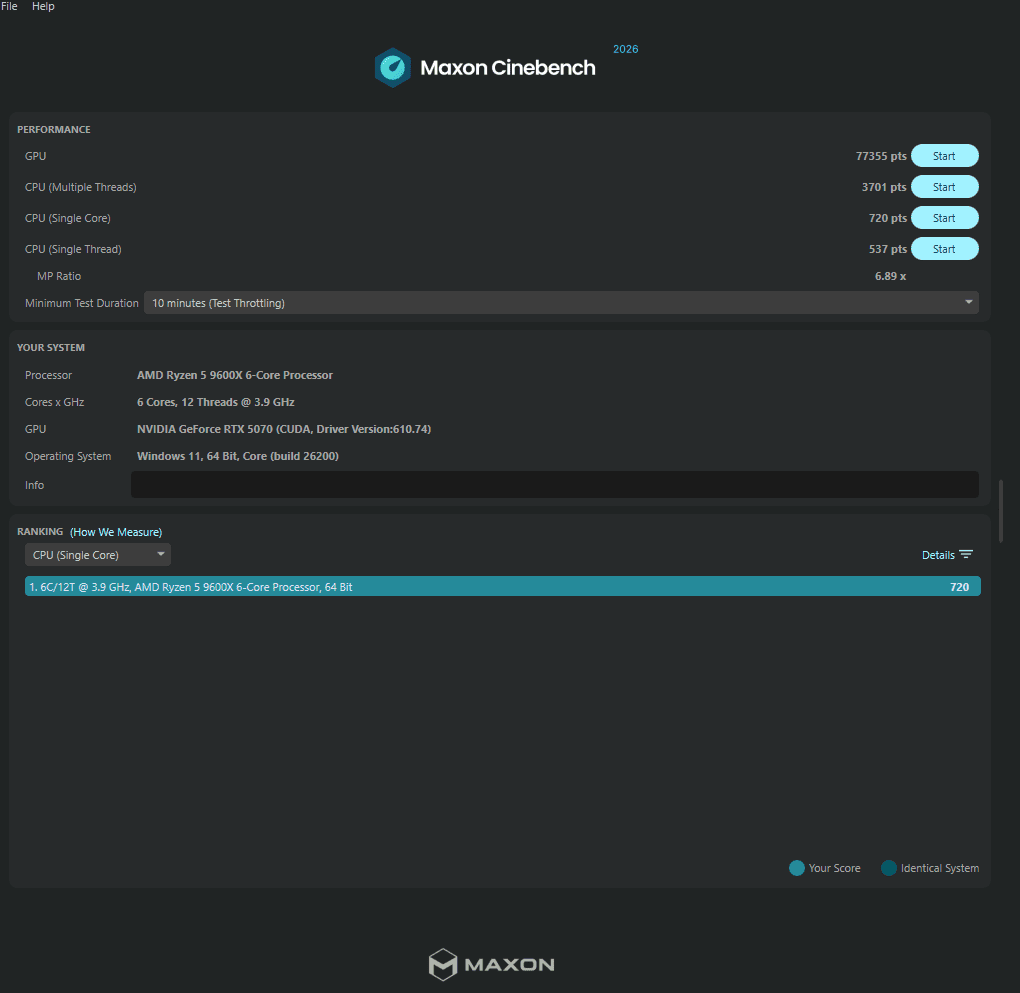The image size is (1020, 993).
Task: Click the MP Ratio value 6.89 x
Action: pos(890,276)
